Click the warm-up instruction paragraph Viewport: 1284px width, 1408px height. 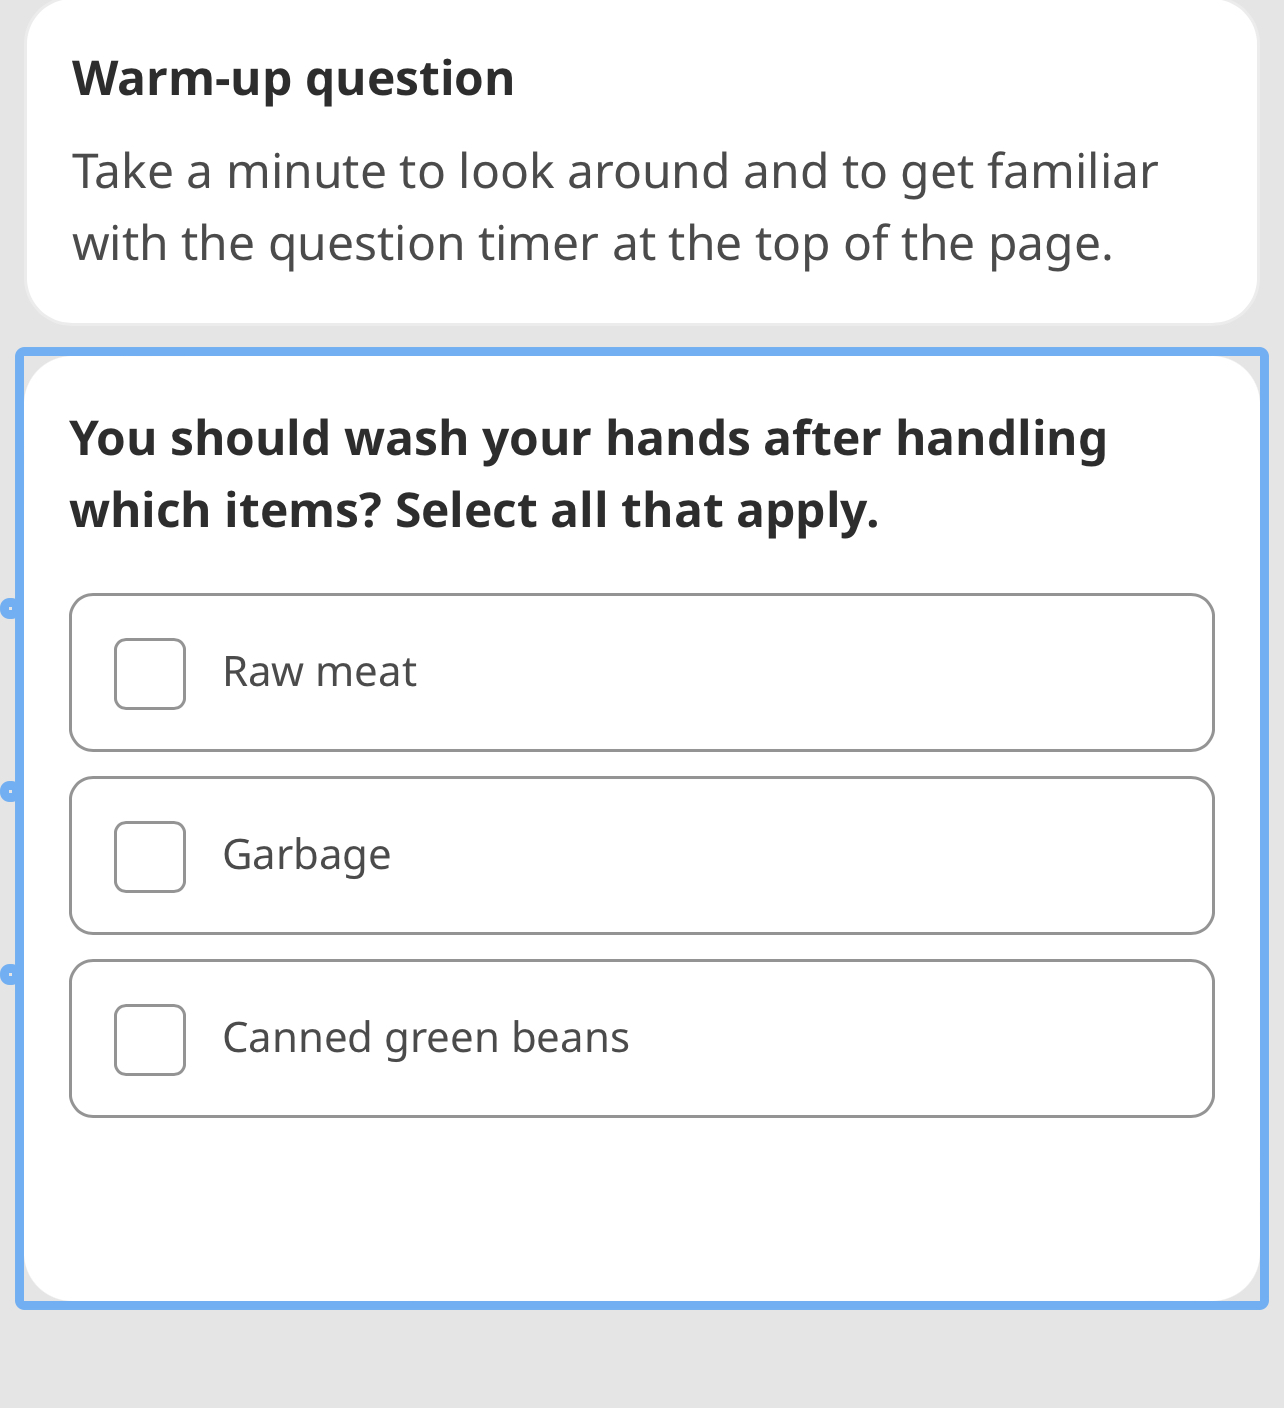coord(615,205)
